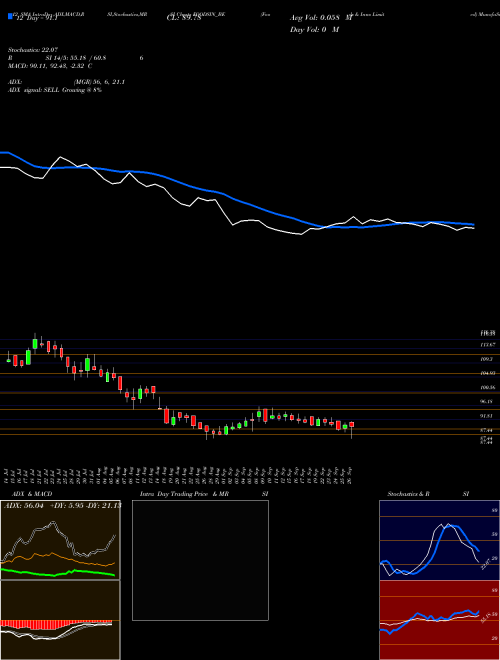Image resolution: width=500 pixels, height=660 pixels.
Task: Click the dark red RSI chart panel
Action: pos(439,620)
